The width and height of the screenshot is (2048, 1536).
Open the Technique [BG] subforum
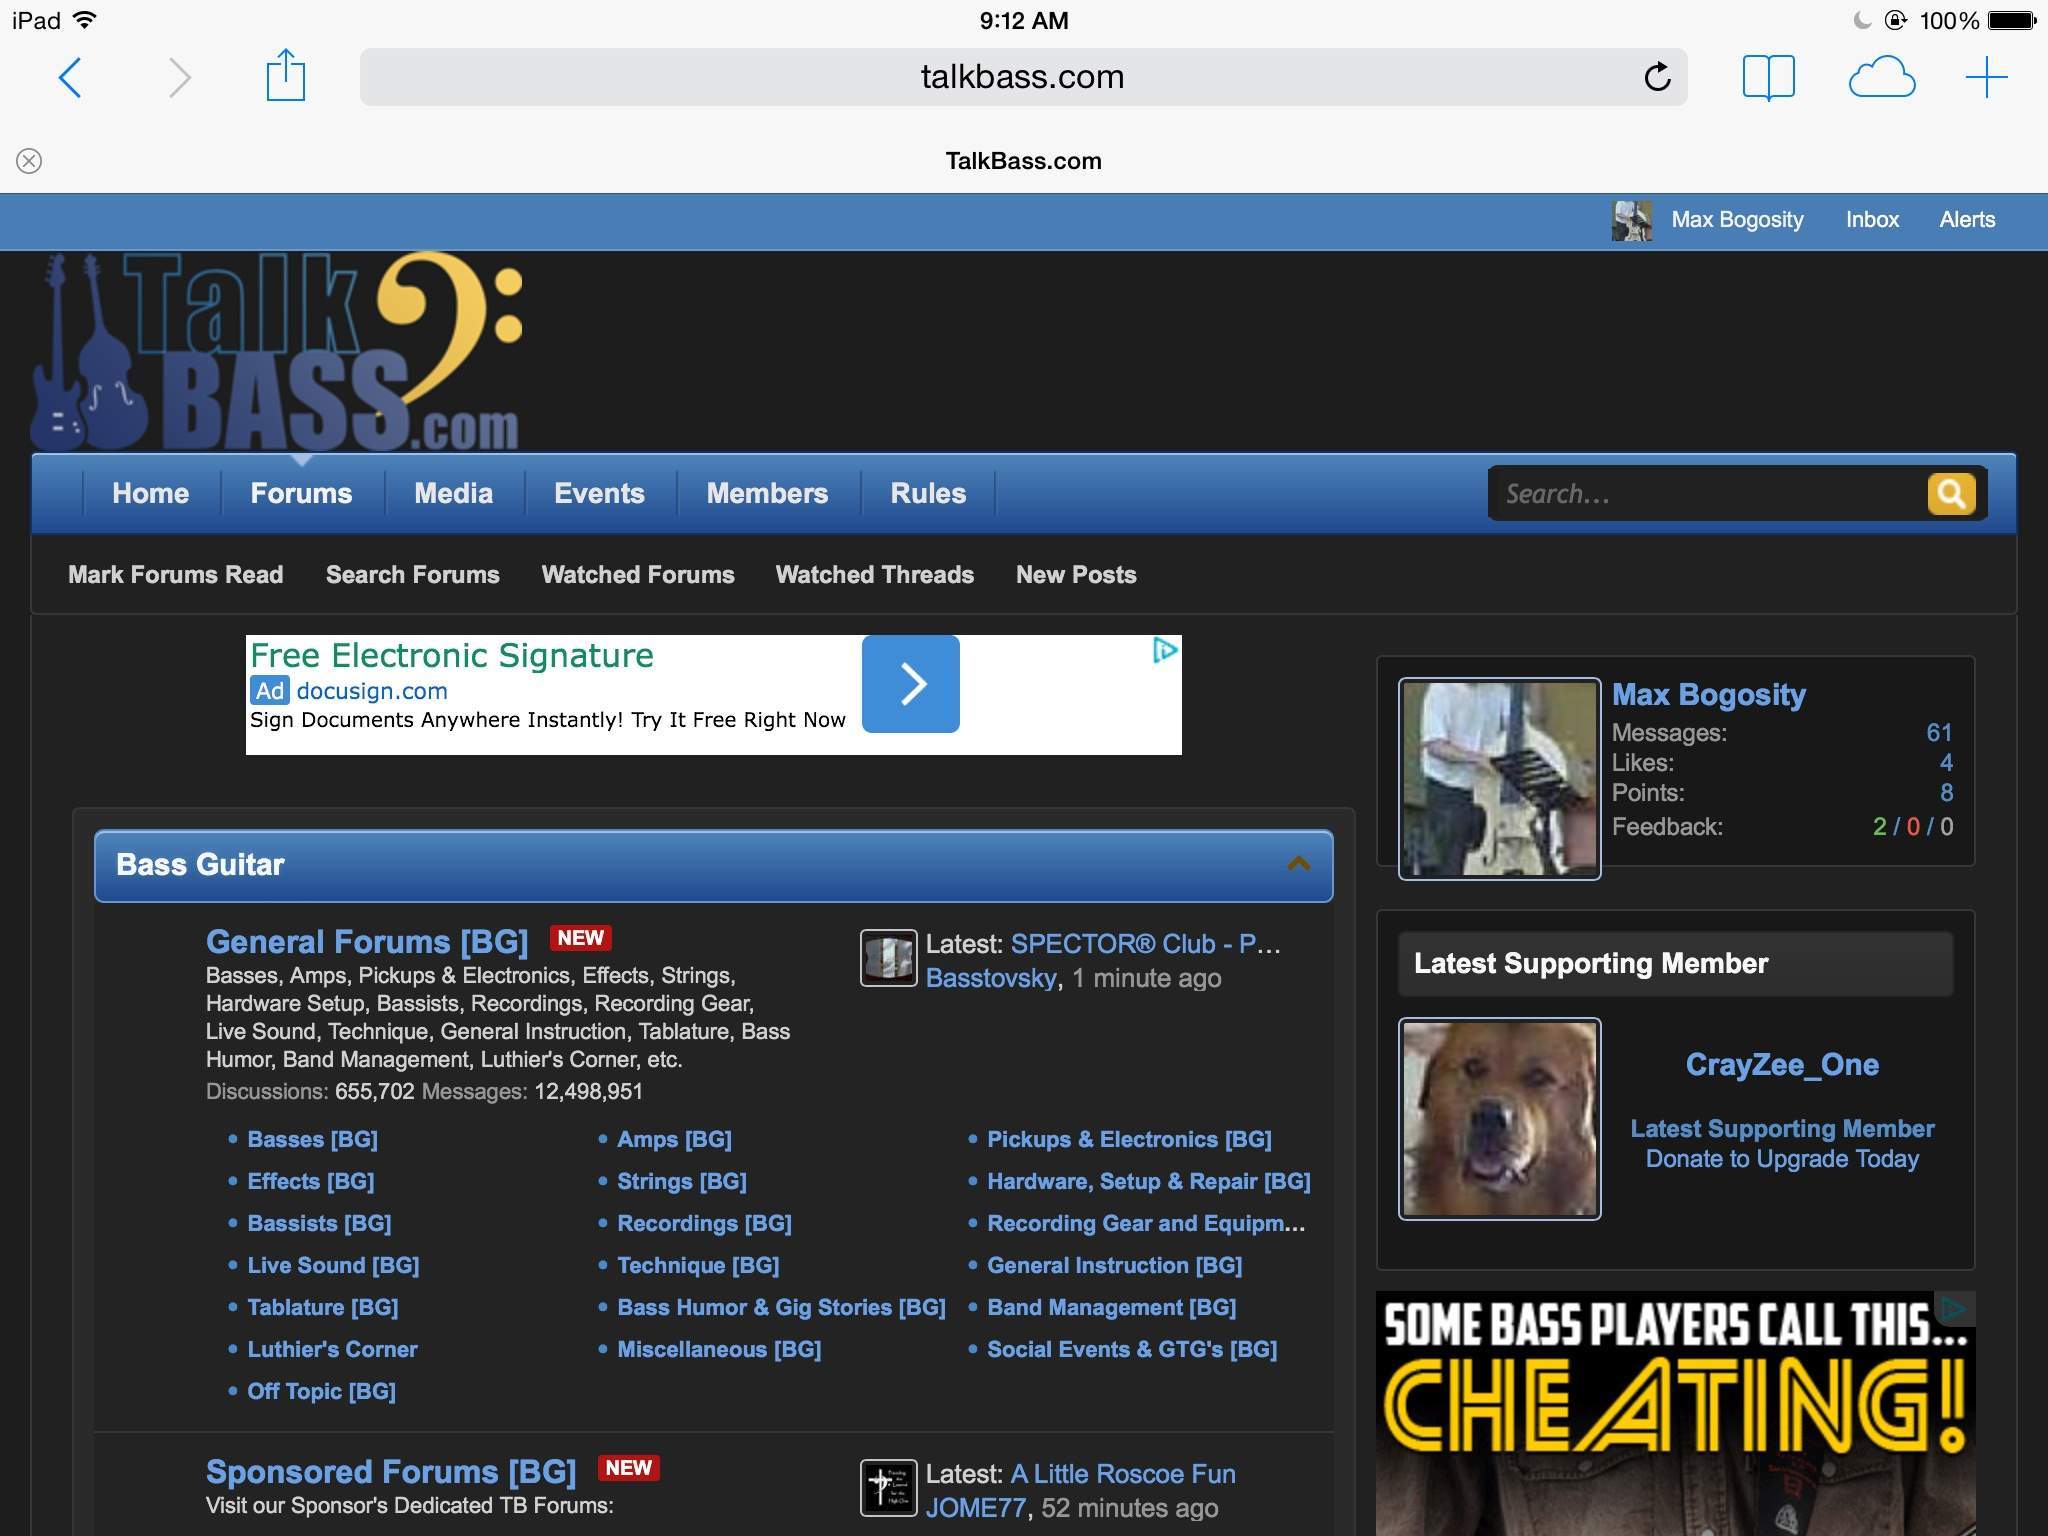[x=698, y=1265]
